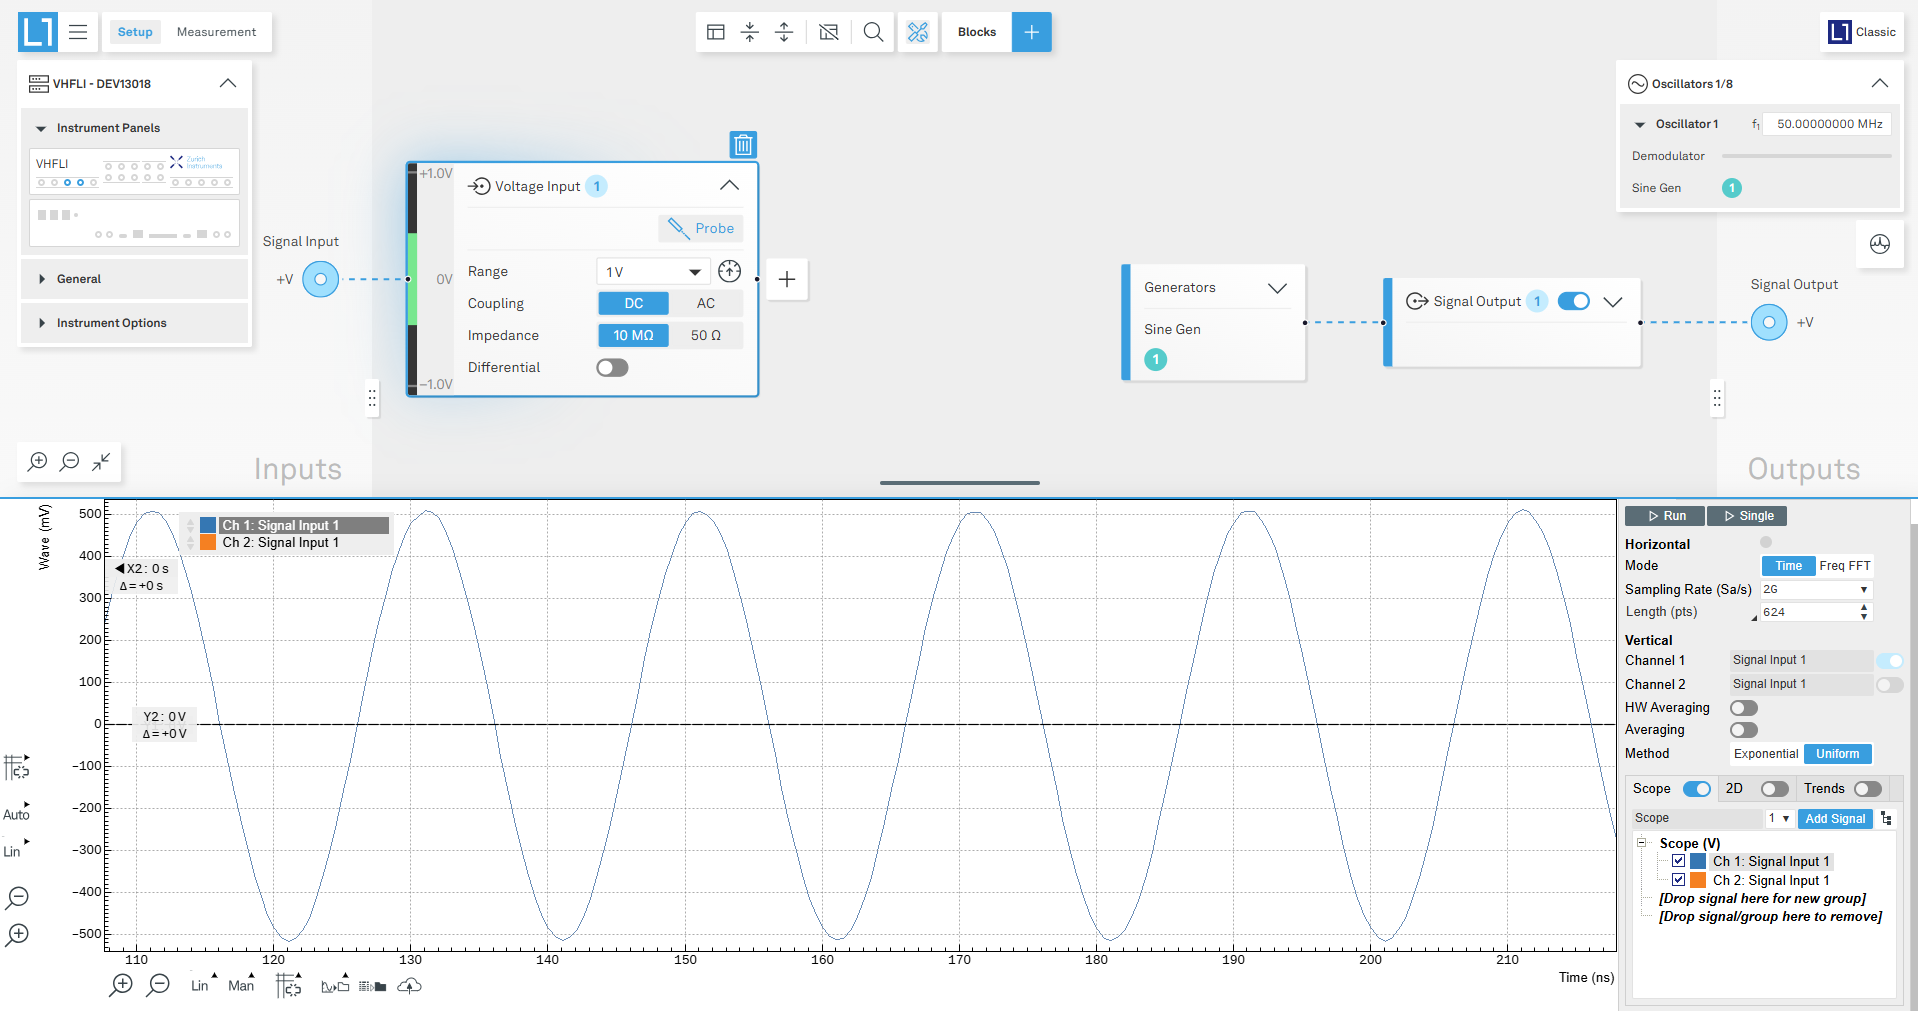Click the magnifier search icon in top toolbar

[873, 32]
